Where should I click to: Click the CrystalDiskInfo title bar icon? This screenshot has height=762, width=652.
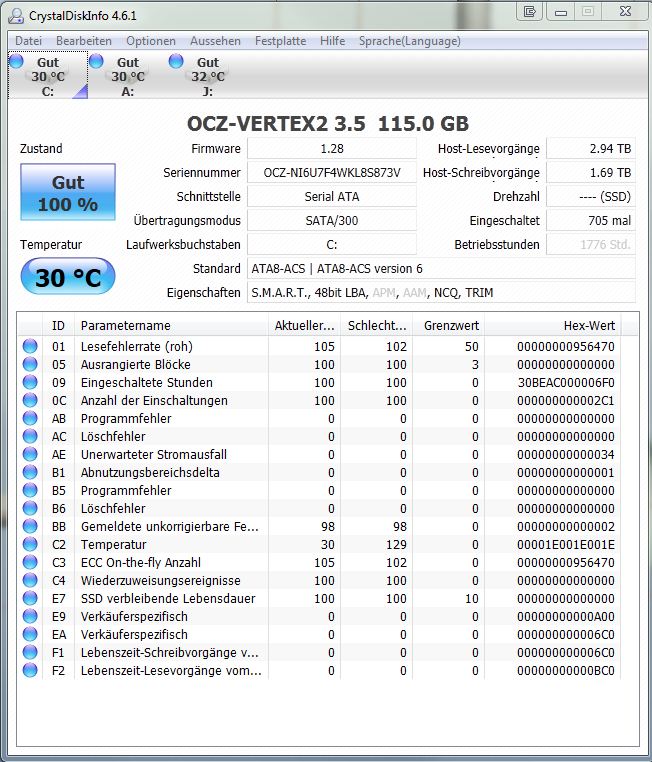click(16, 16)
